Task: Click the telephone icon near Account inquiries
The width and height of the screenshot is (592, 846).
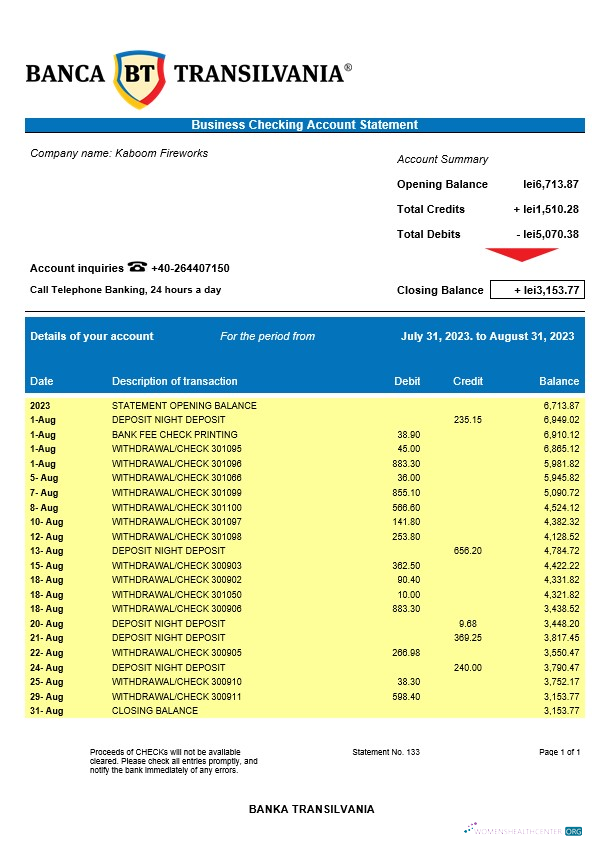Action: coord(137,267)
